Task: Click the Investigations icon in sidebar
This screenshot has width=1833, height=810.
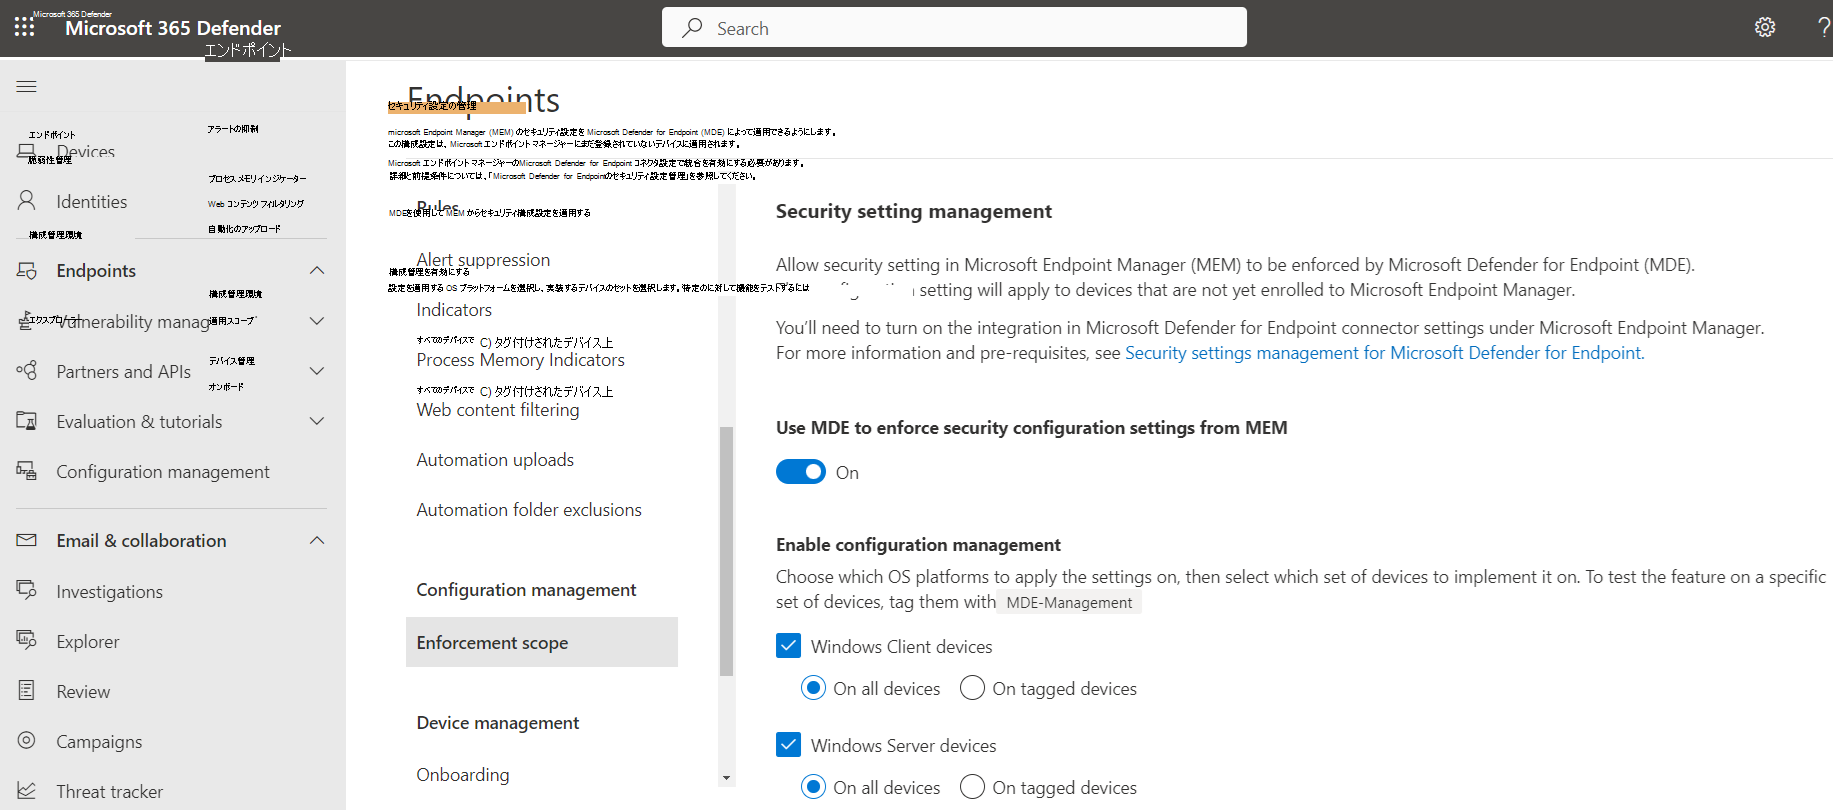Action: click(x=27, y=591)
